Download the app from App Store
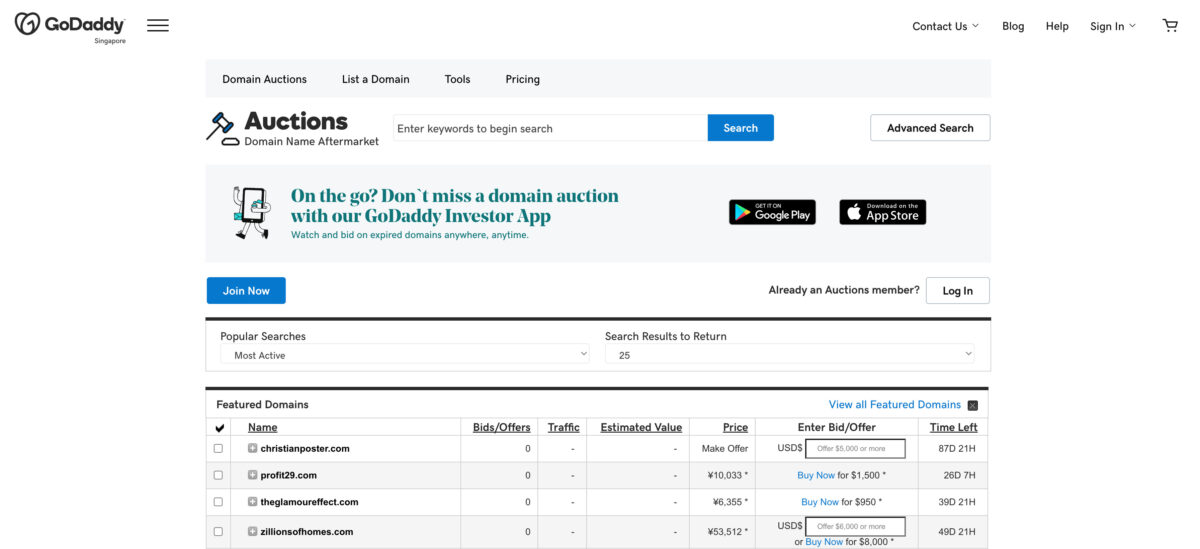1200x549 pixels. [883, 212]
